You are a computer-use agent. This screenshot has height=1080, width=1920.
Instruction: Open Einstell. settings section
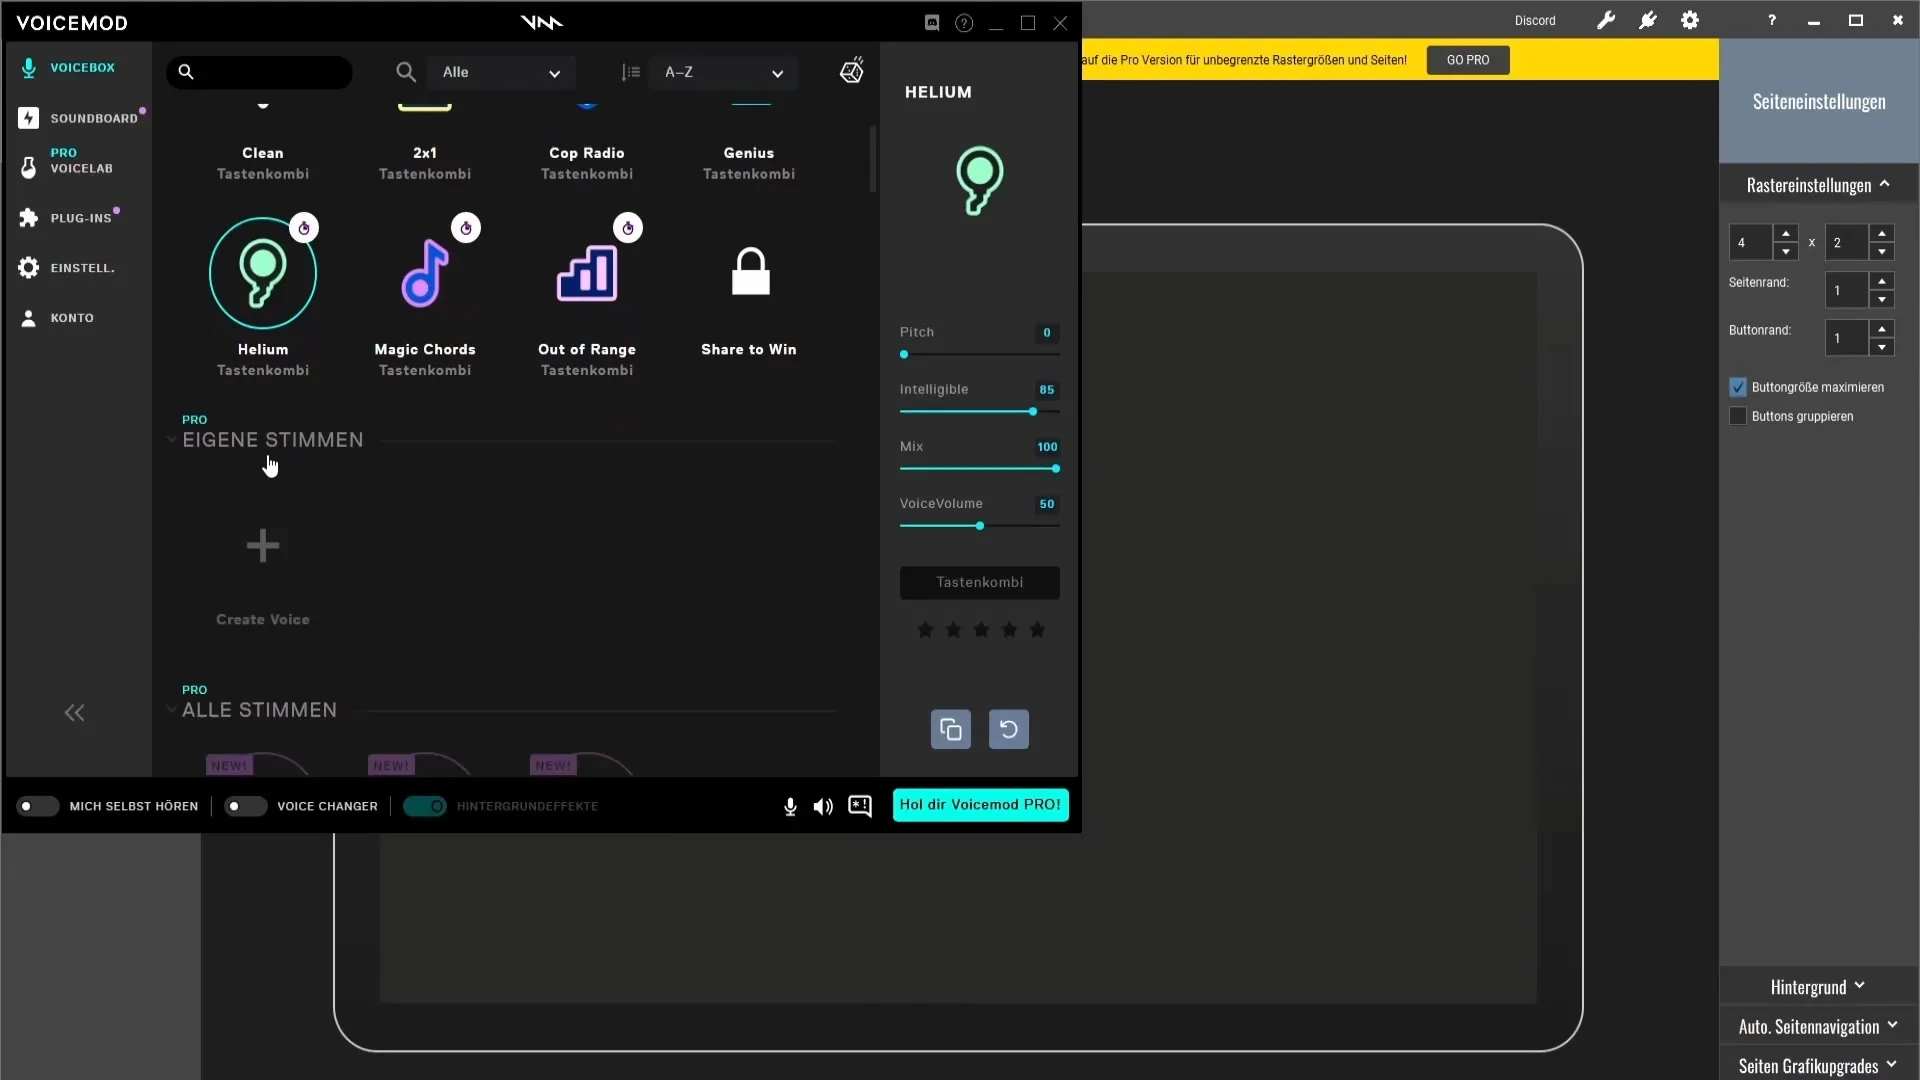pos(68,268)
